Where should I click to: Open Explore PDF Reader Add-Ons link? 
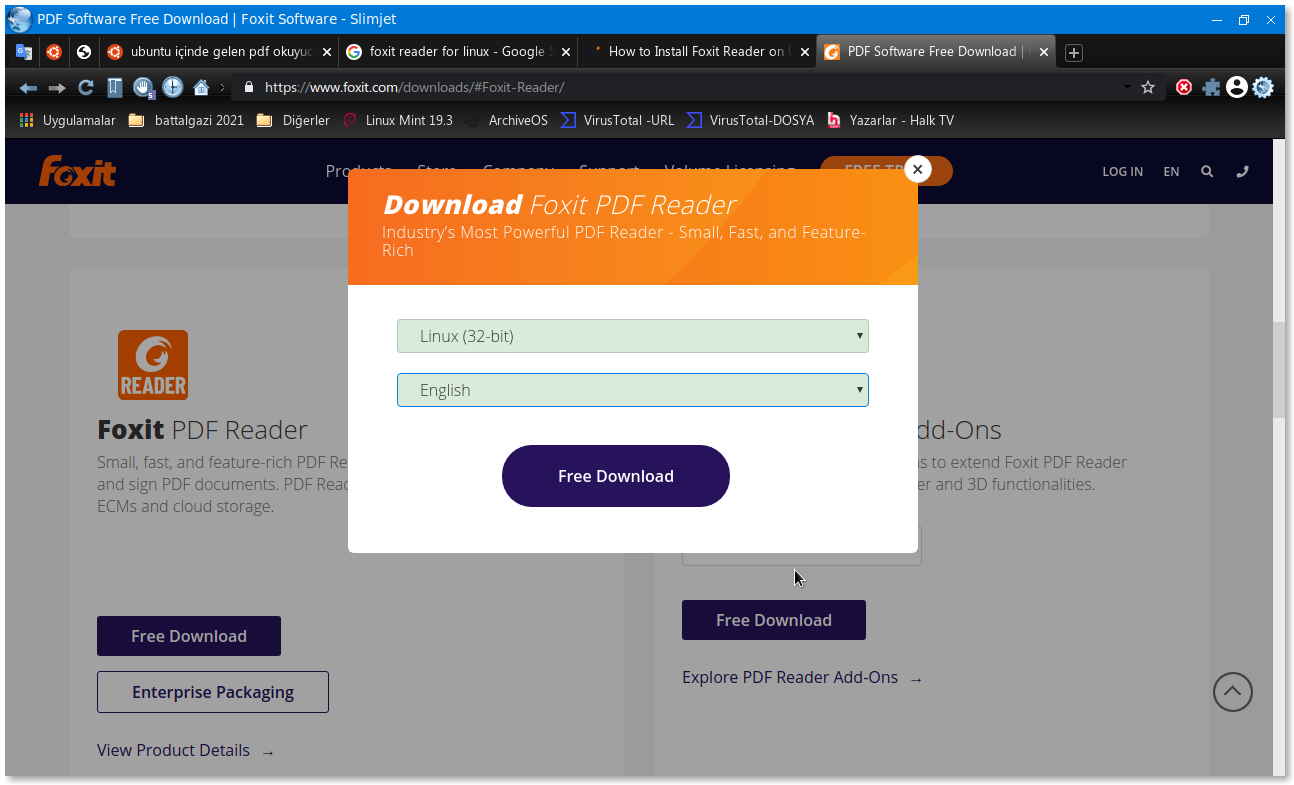tap(802, 678)
